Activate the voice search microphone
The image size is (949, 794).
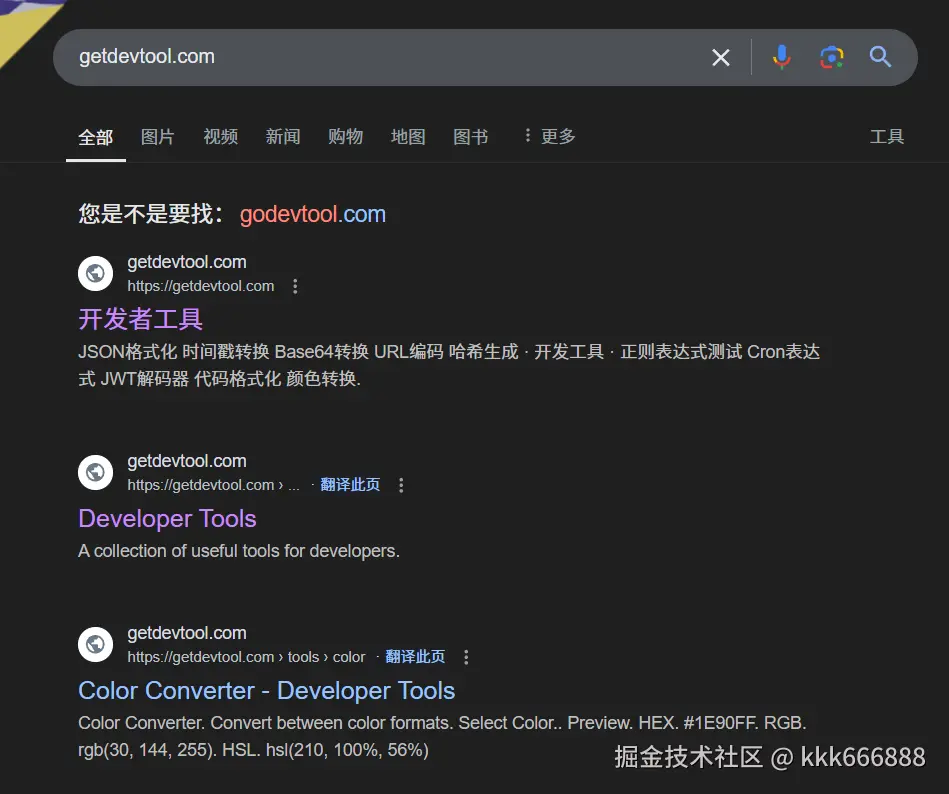[781, 57]
